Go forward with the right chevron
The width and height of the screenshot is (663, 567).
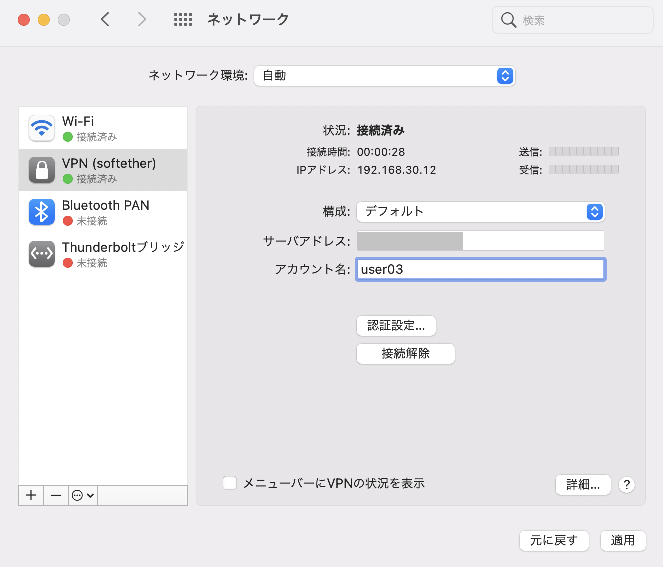pos(142,19)
